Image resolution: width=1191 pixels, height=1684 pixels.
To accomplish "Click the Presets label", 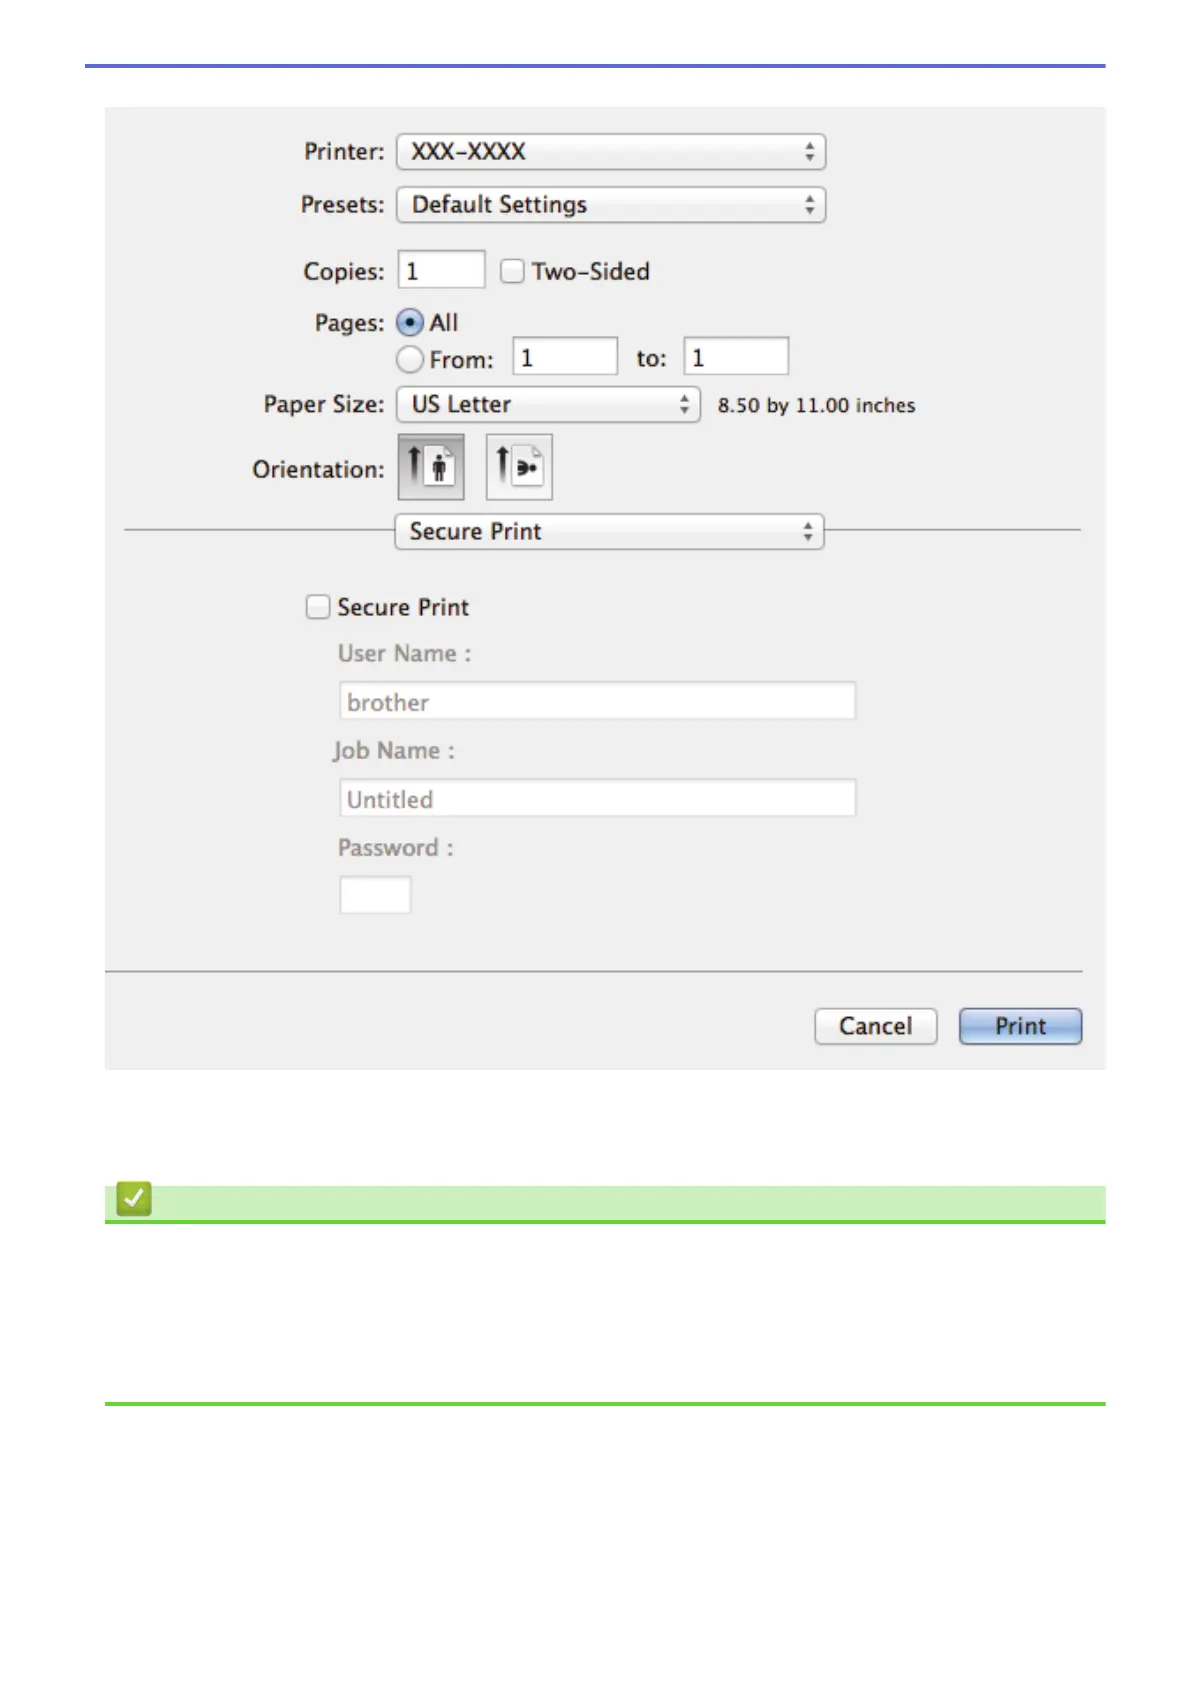I will (342, 205).
